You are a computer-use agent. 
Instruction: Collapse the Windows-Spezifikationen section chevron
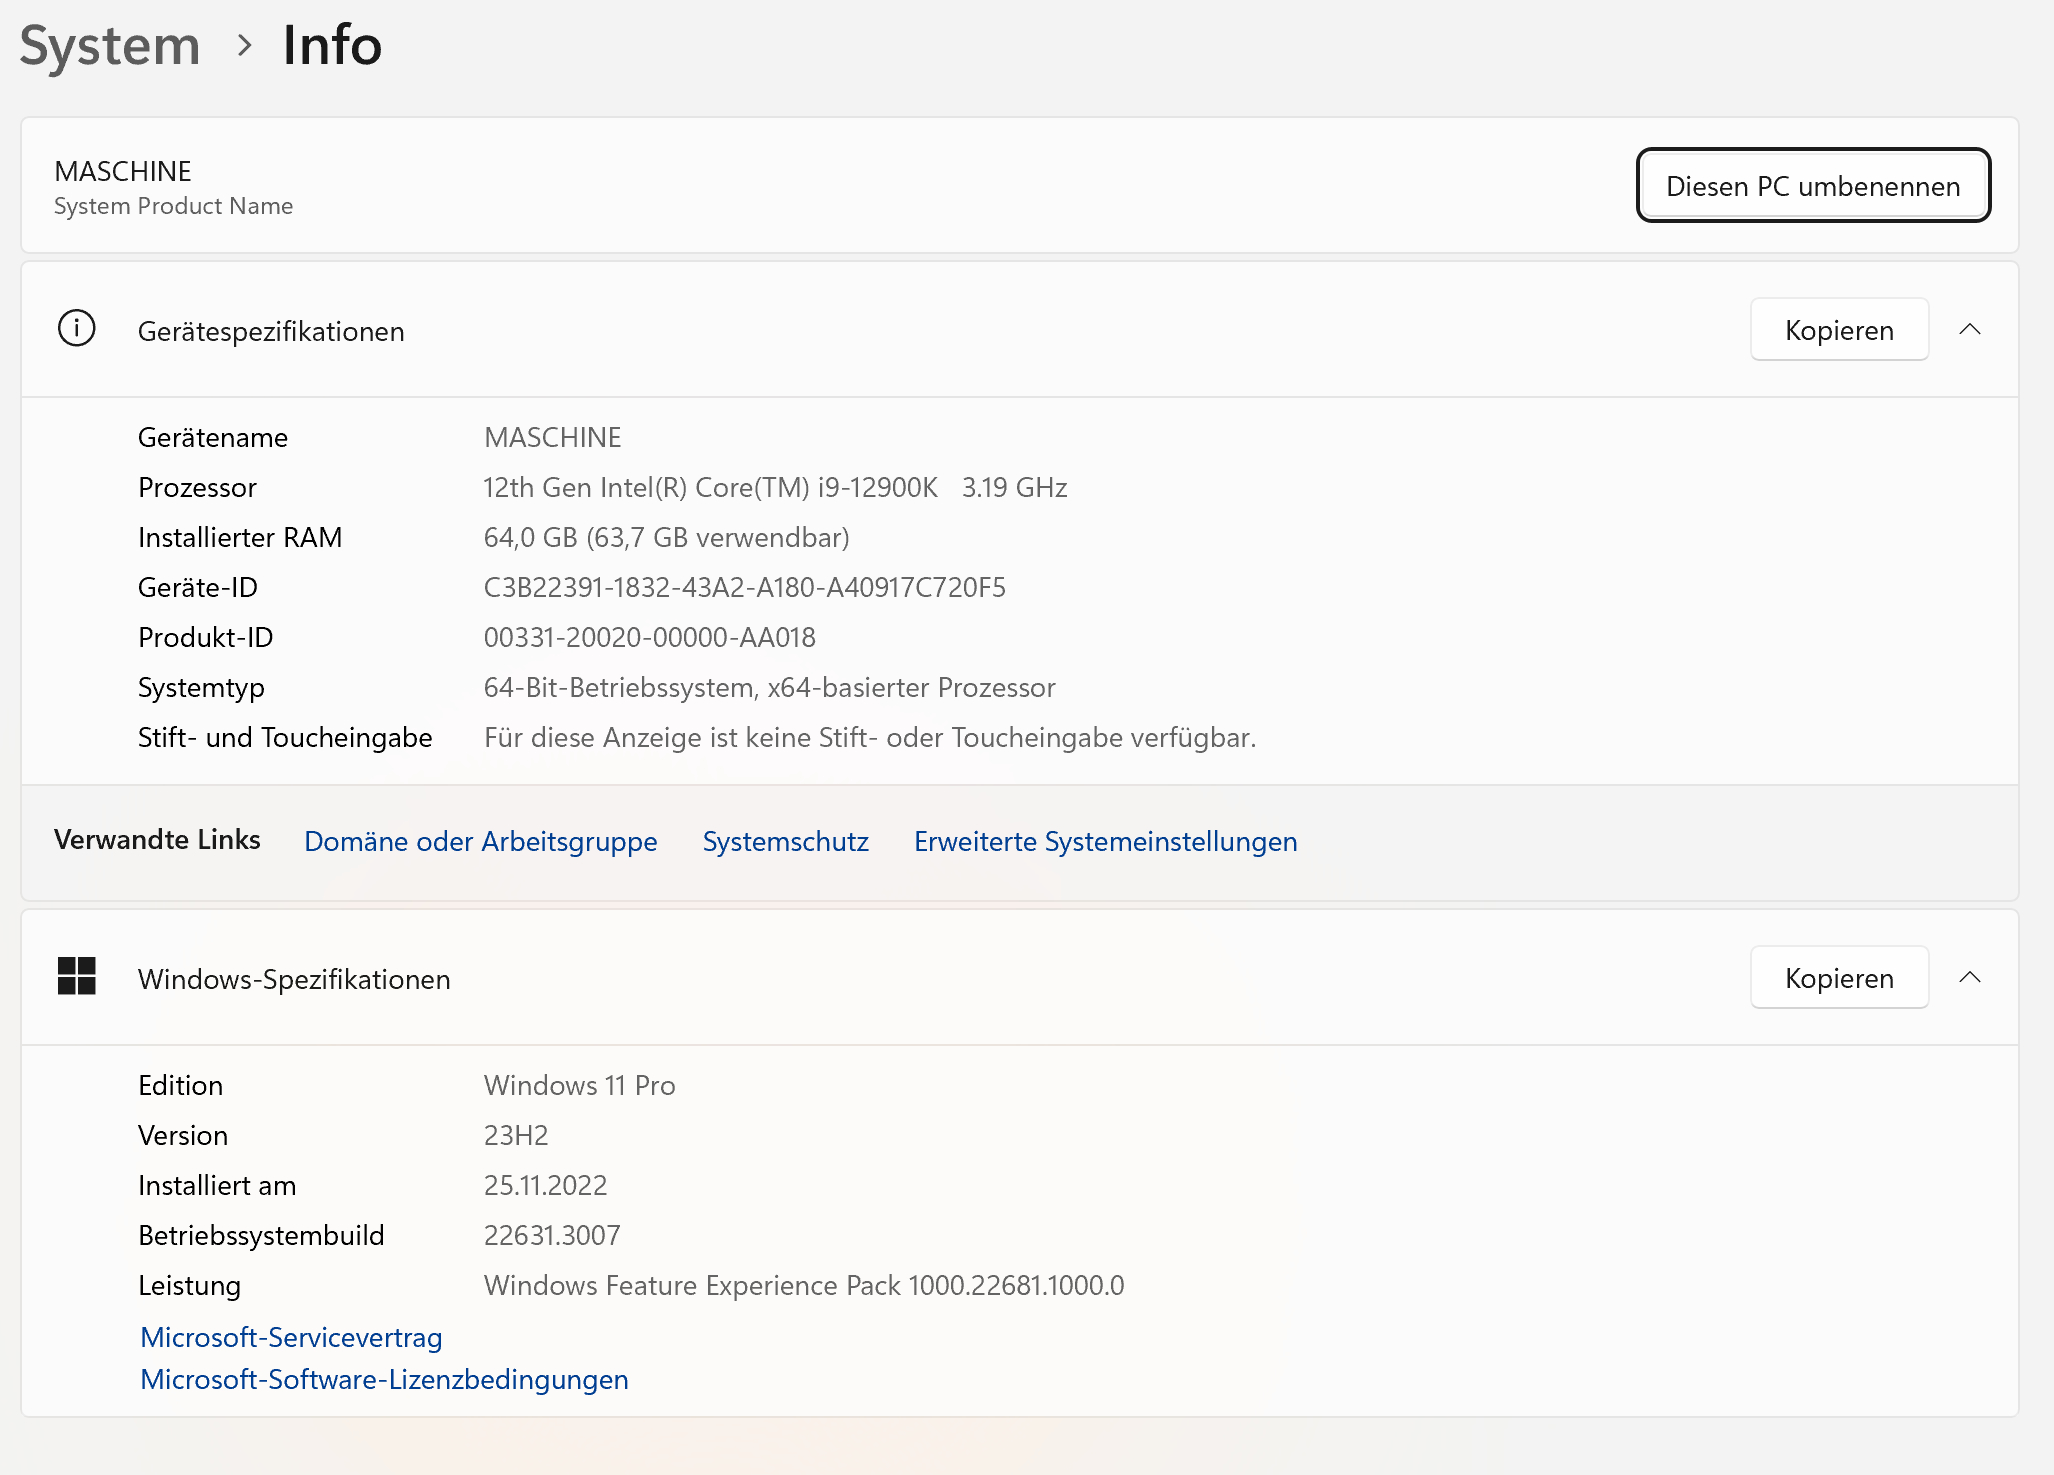click(x=1969, y=978)
